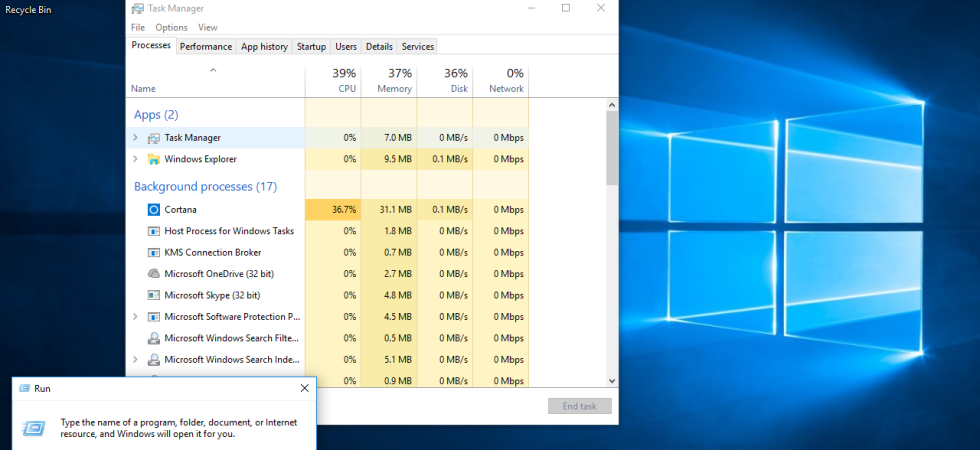Expand Microsoft Windows Search Indexer group
Image resolution: width=980 pixels, height=450 pixels.
tap(135, 359)
